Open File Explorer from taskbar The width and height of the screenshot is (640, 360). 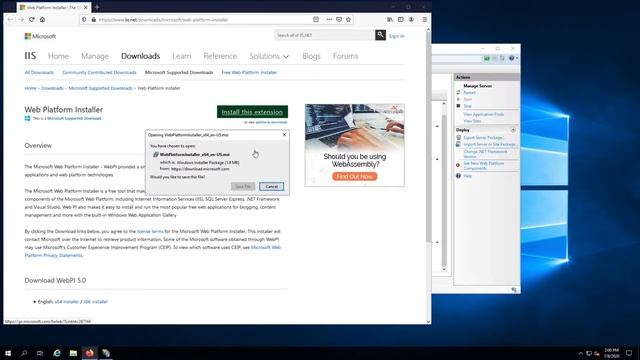73,353
